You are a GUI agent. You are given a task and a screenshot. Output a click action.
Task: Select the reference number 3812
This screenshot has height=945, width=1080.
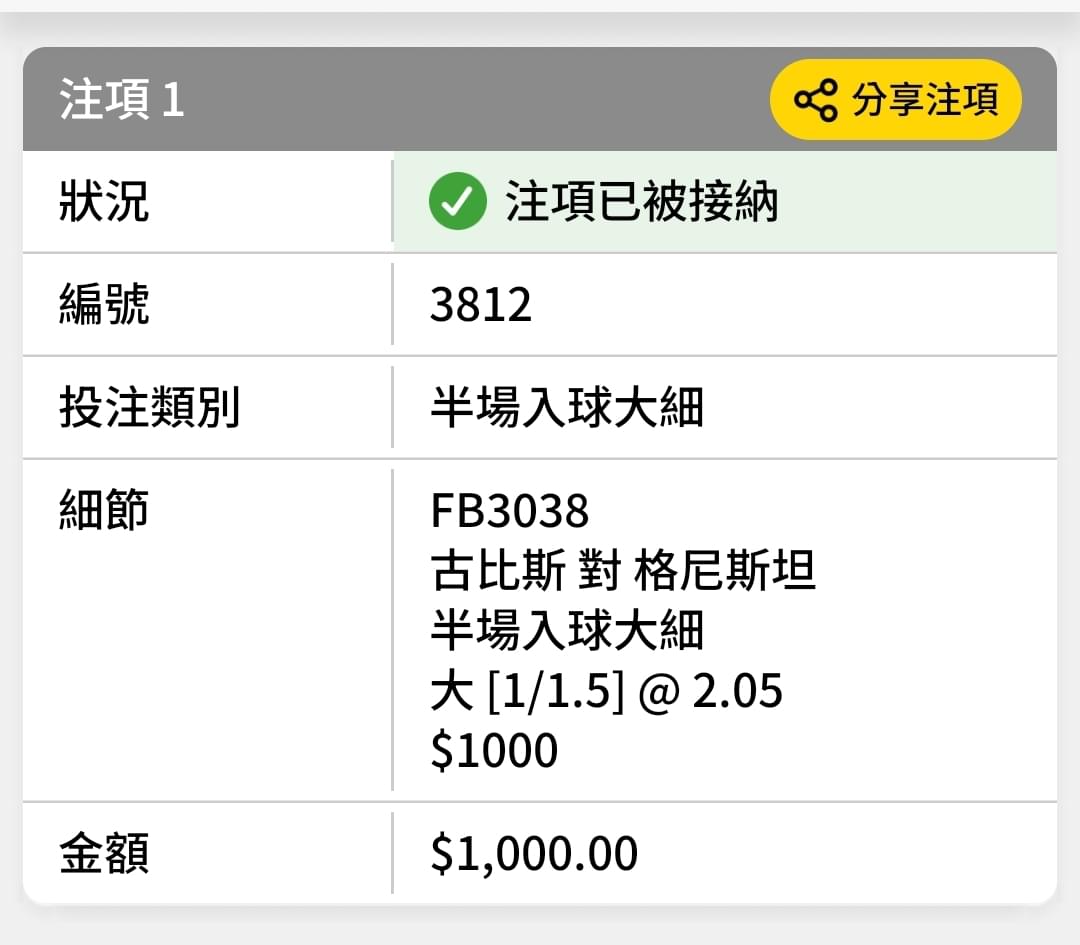(481, 304)
